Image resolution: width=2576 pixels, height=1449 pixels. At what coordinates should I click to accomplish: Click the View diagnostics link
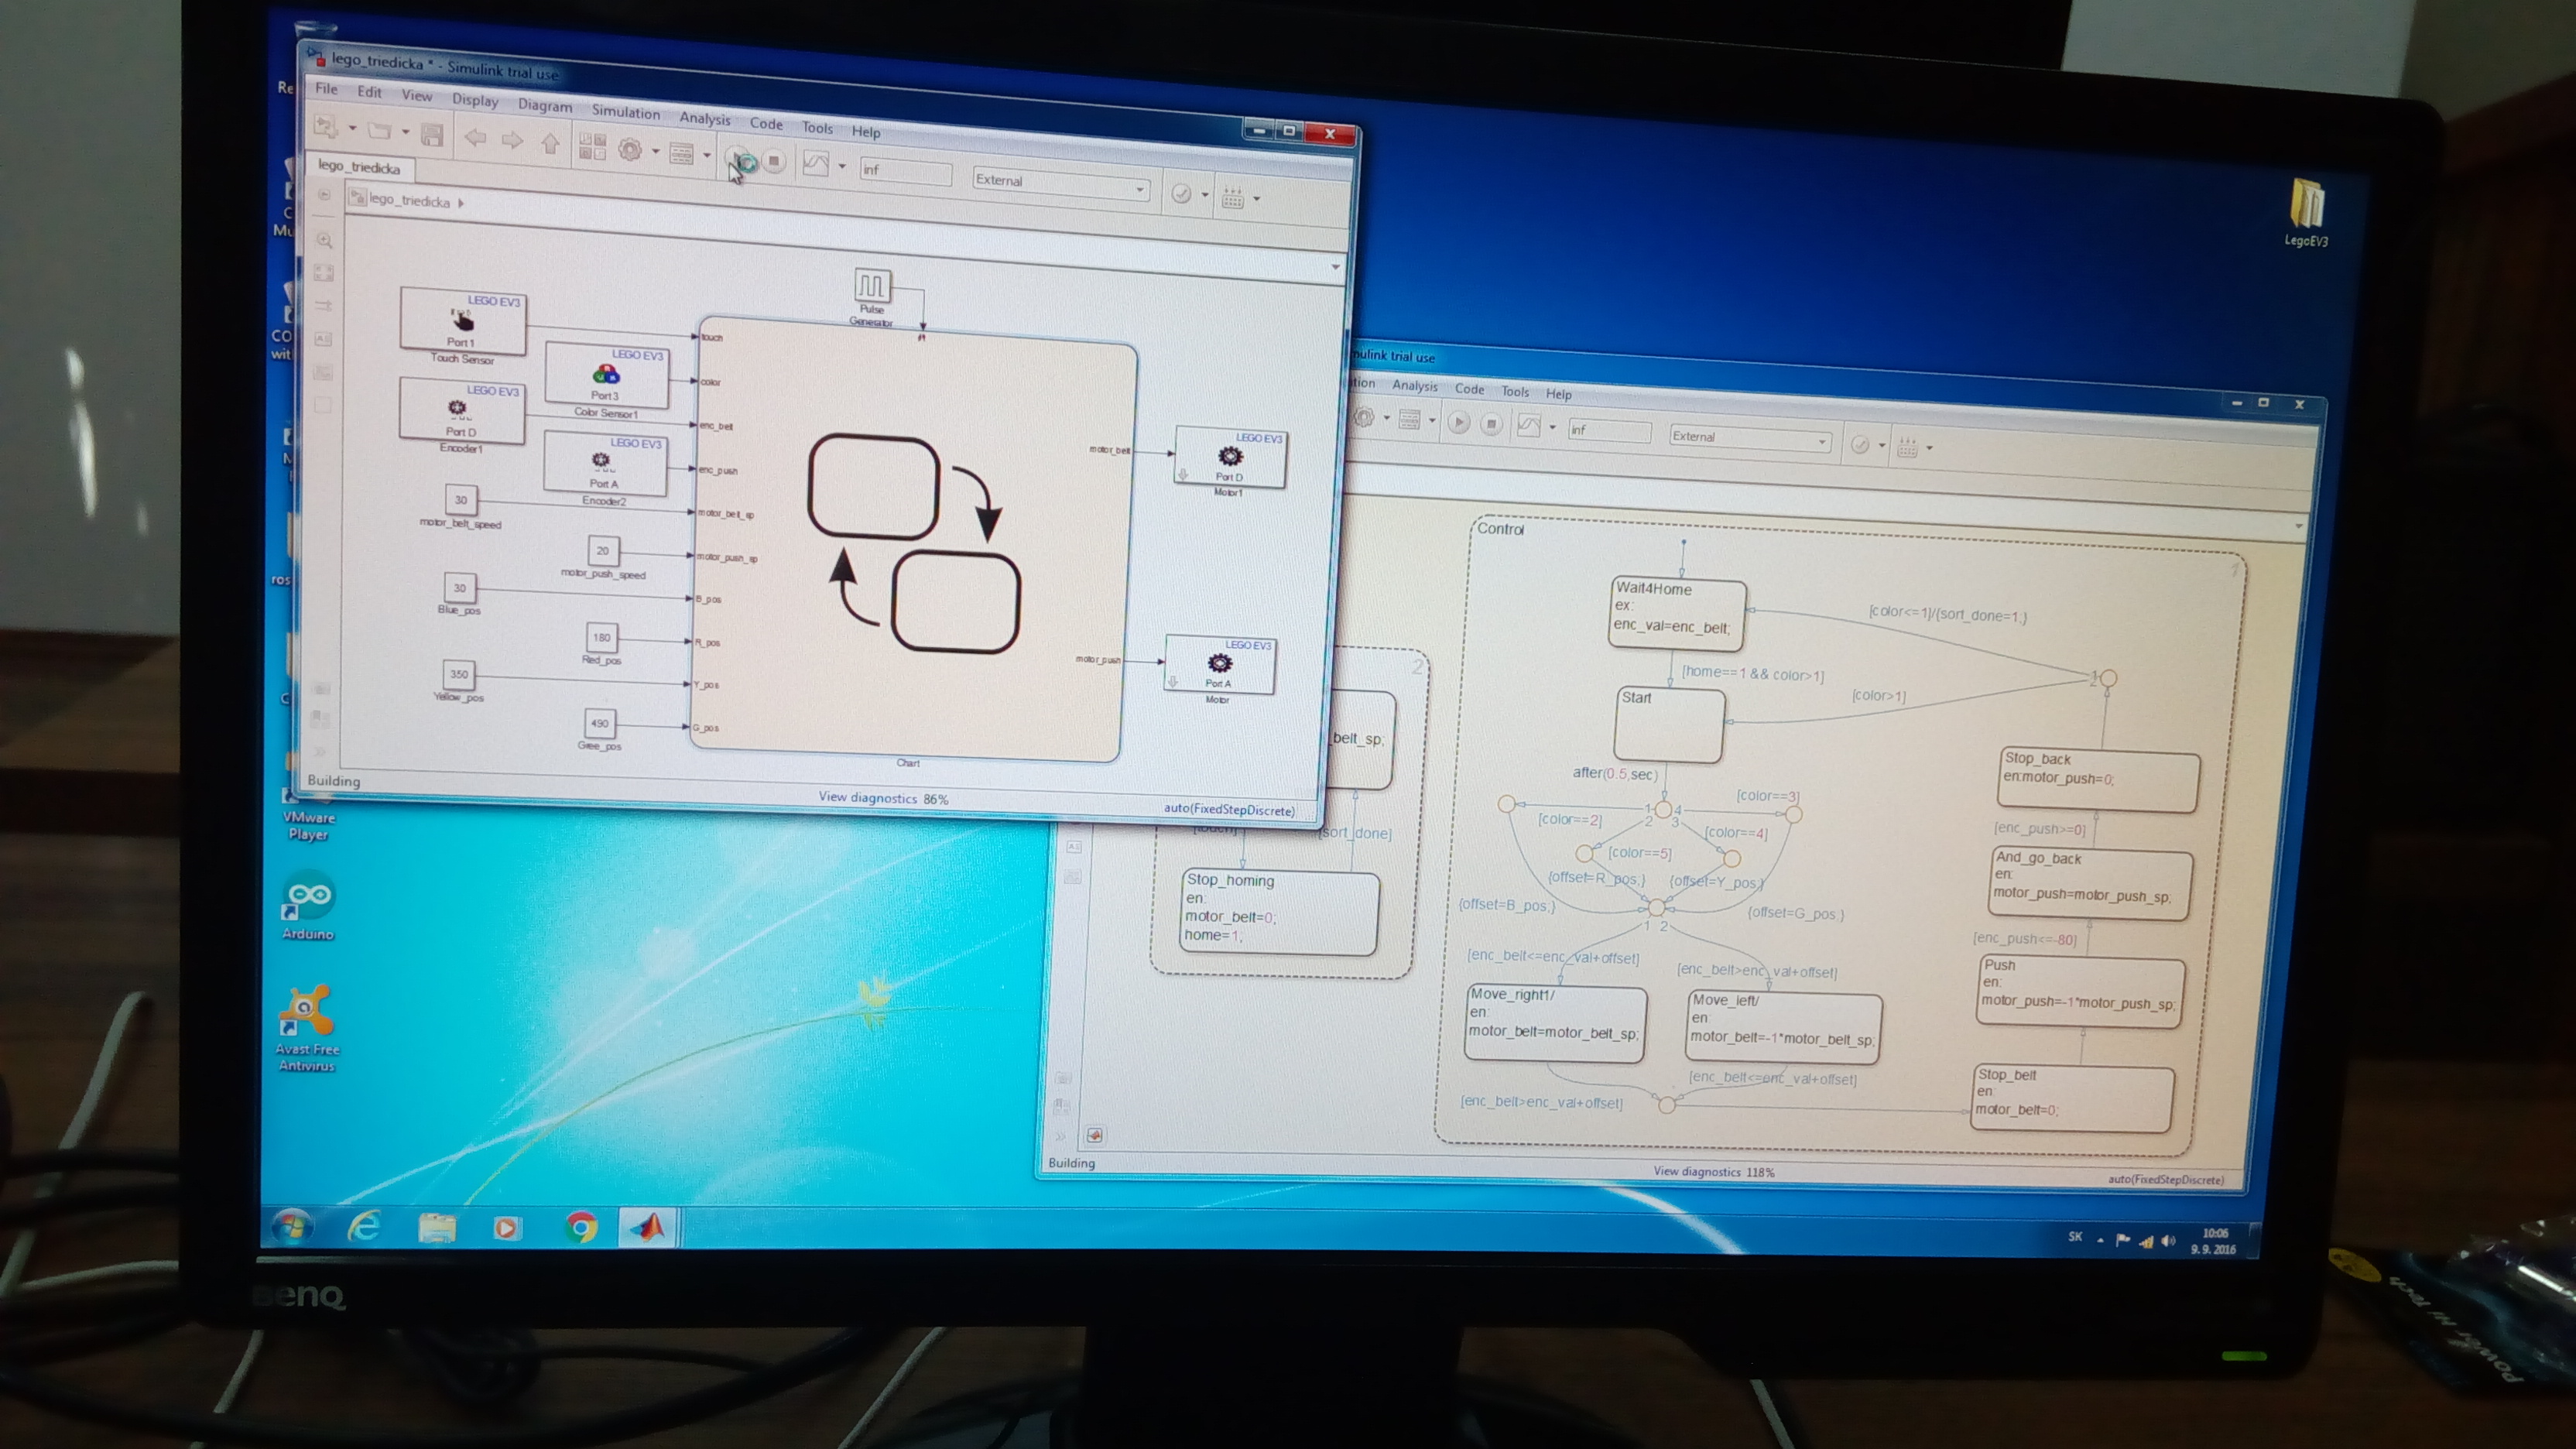867,797
